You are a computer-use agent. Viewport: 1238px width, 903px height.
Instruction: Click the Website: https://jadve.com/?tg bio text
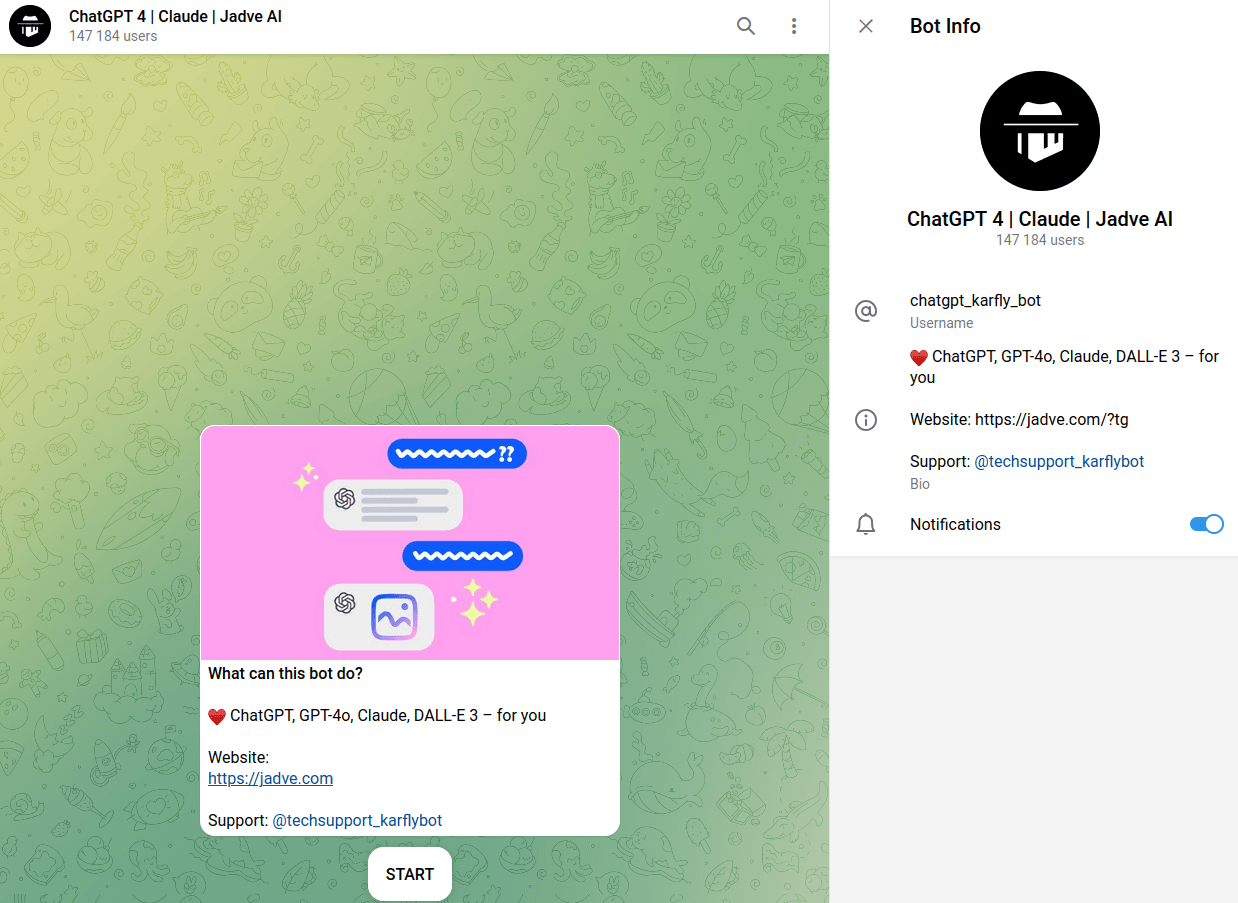[1019, 419]
